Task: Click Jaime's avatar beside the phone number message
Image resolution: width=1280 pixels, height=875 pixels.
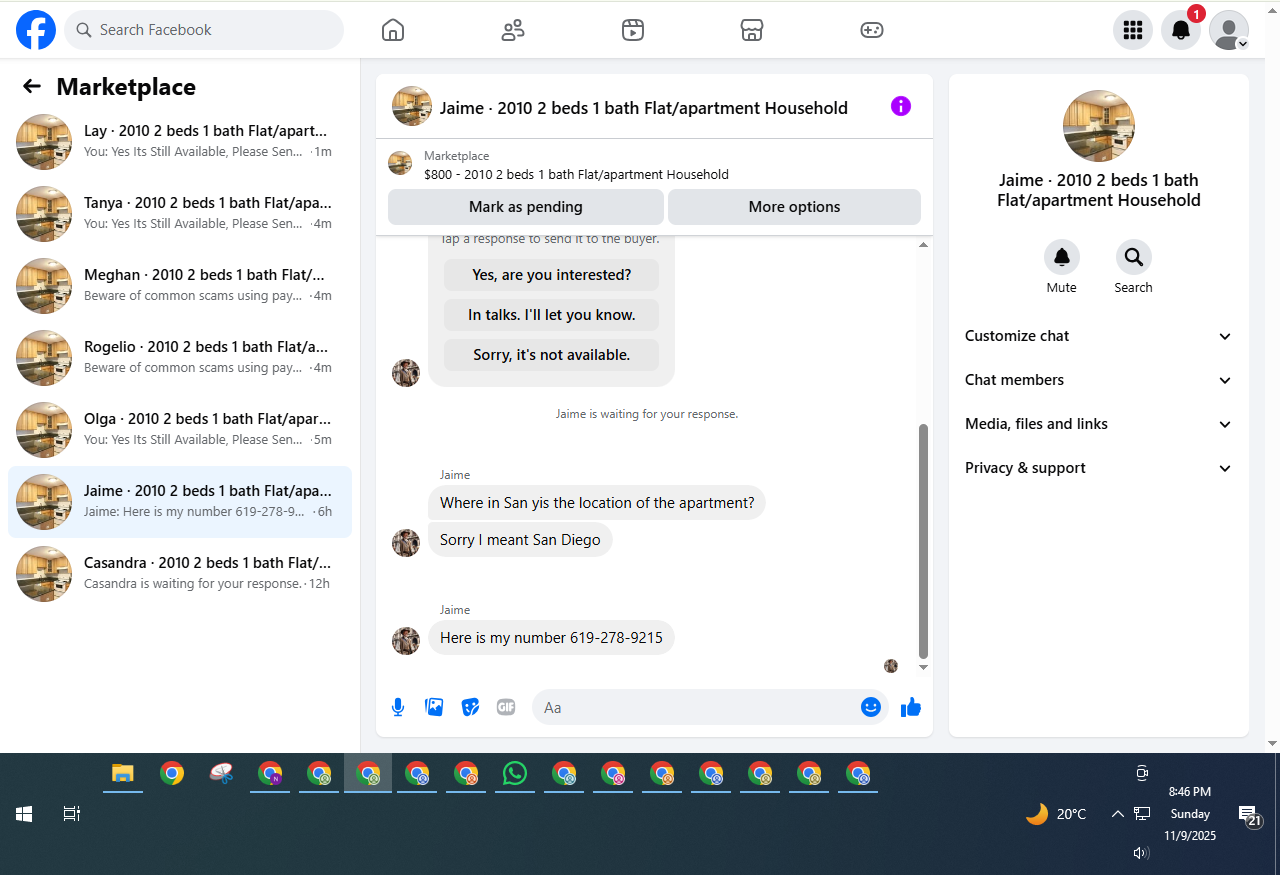Action: [x=406, y=641]
